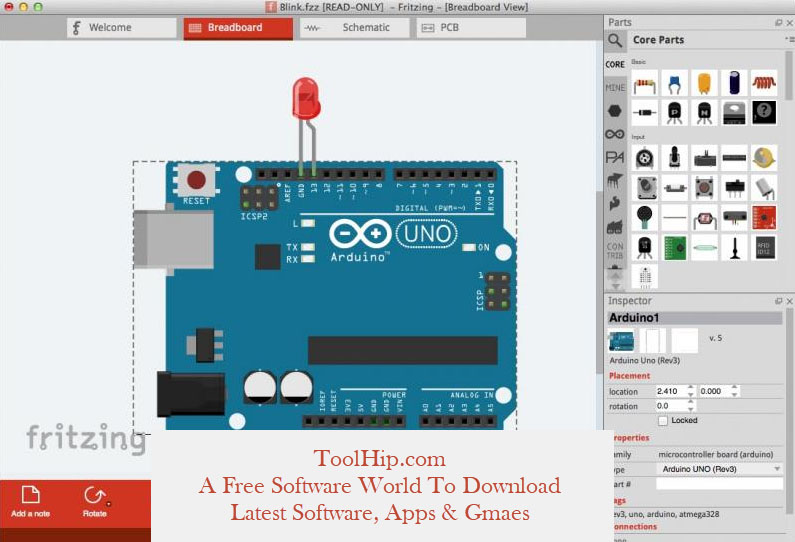Choose the photocell light sensor part

tap(704, 218)
